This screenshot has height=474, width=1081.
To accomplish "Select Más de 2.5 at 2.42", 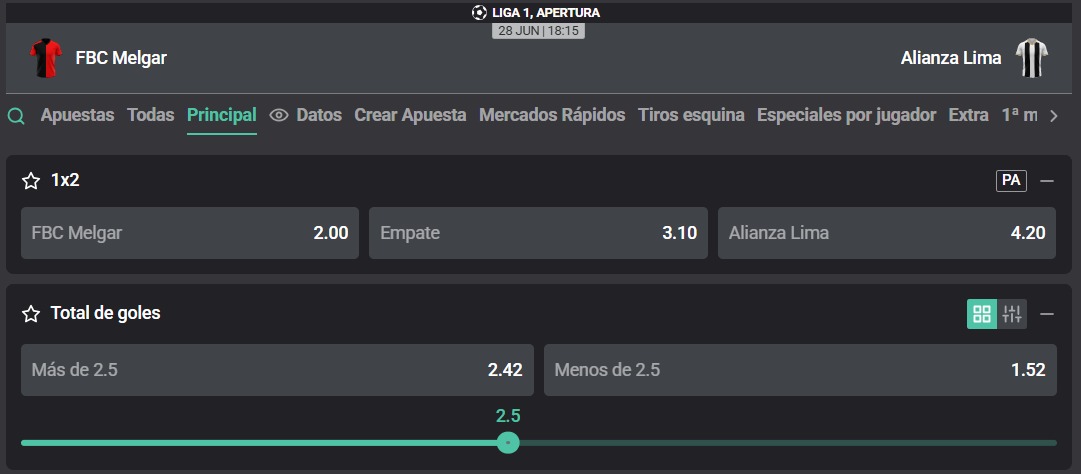I will (x=277, y=370).
